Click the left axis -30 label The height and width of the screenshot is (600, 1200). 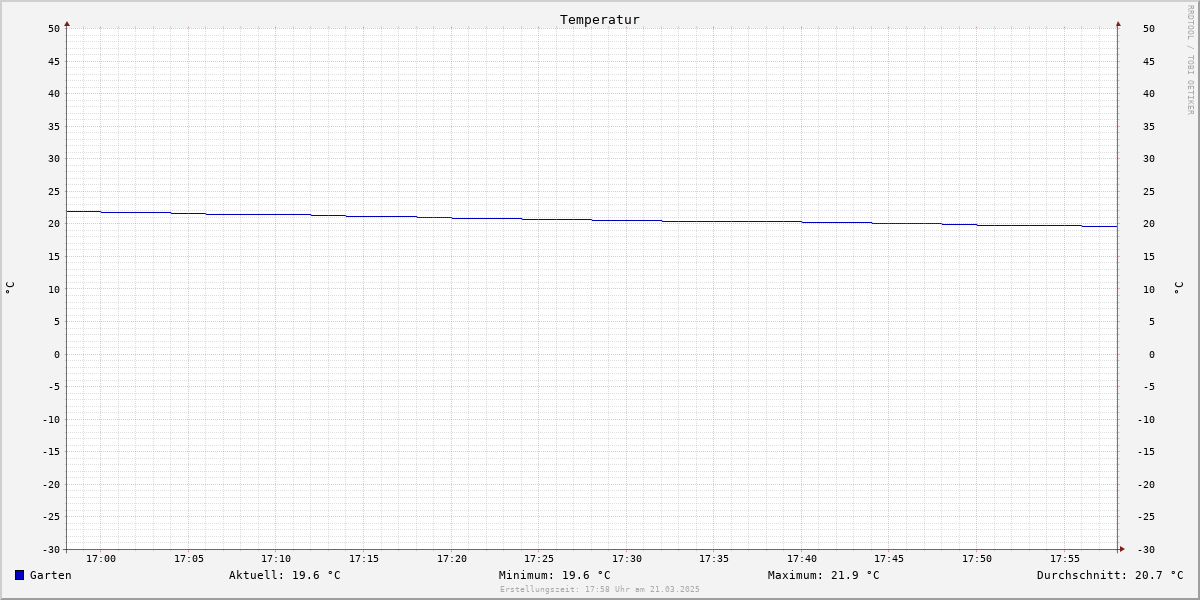pos(51,549)
